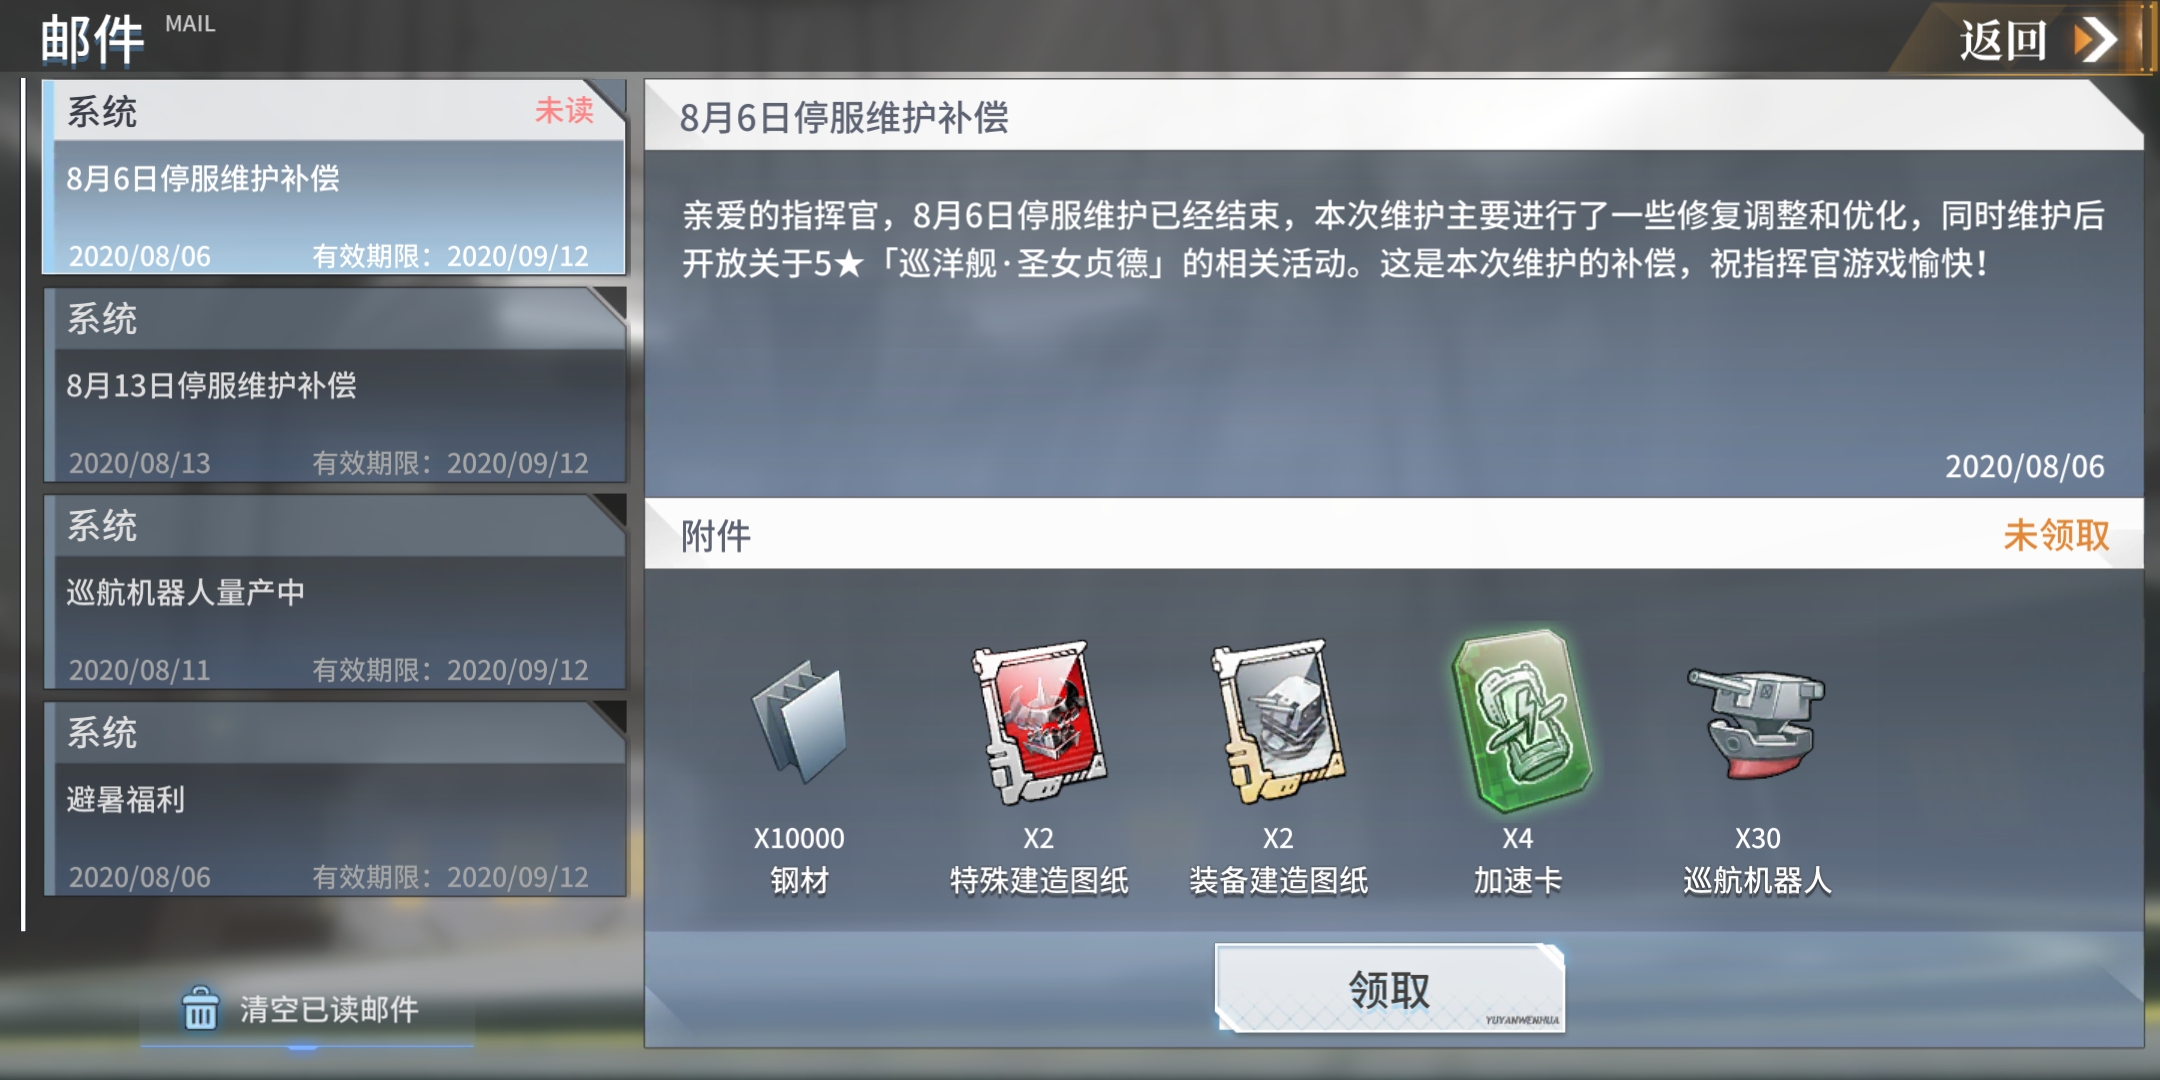Click 清空已读邮件 to clear read mail
The image size is (2160, 1080).
point(329,1009)
